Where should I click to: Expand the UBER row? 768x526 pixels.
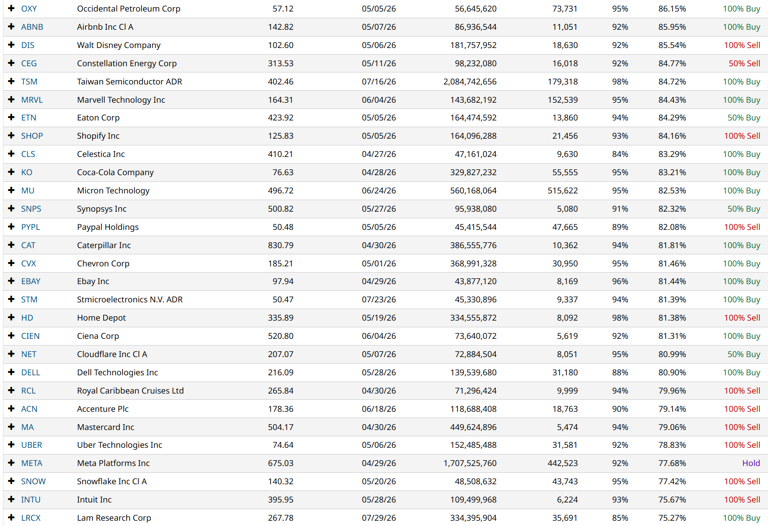[x=11, y=445]
